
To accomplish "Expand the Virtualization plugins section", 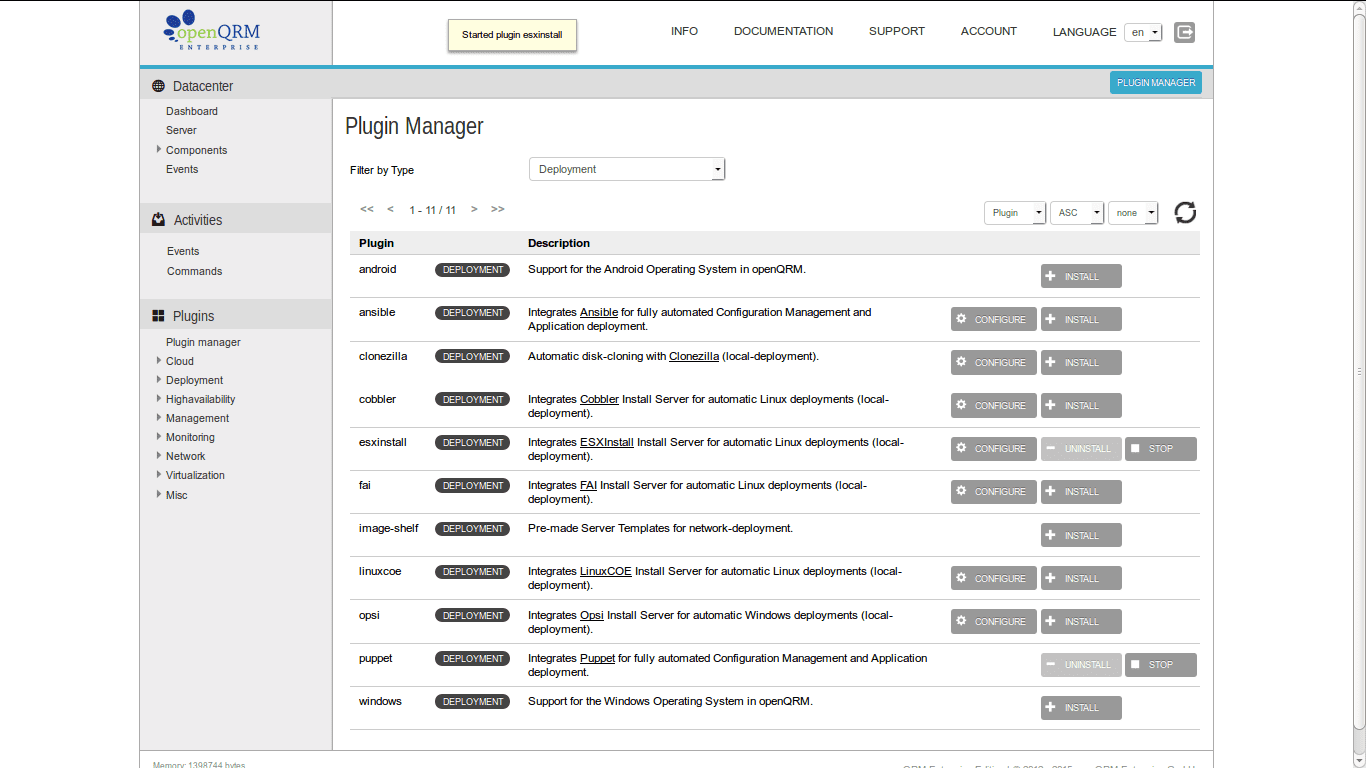I will 159,474.
